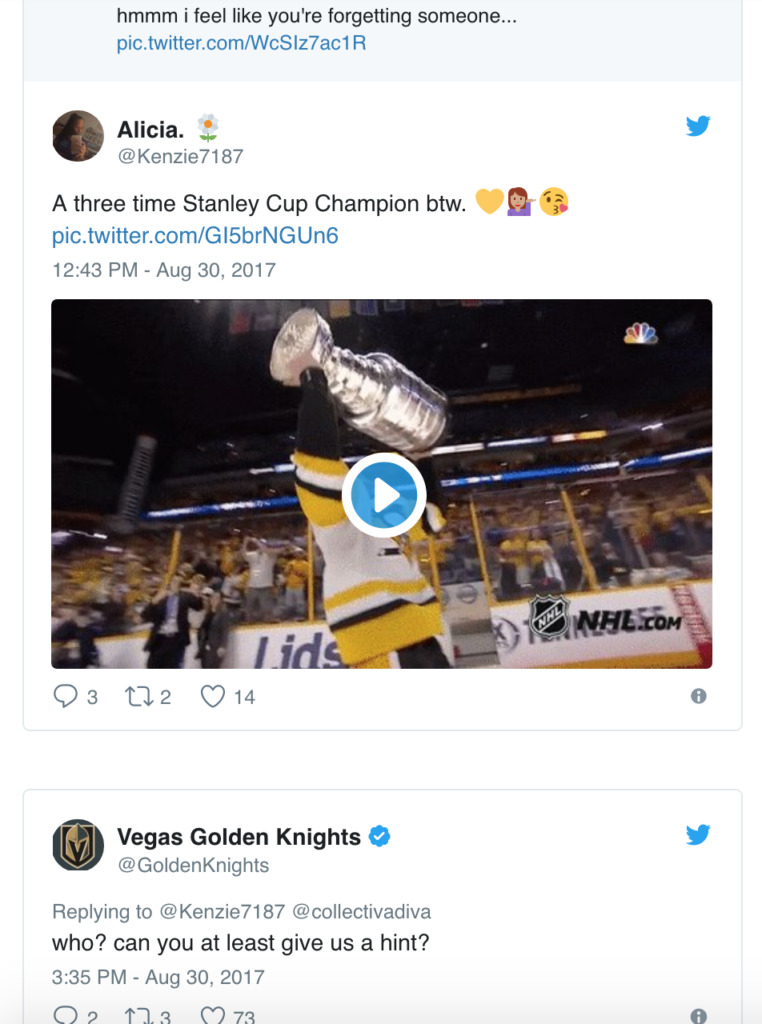
Task: Click the 3:35 PM - Aug 30, 2017 timestamp
Action: click(158, 977)
